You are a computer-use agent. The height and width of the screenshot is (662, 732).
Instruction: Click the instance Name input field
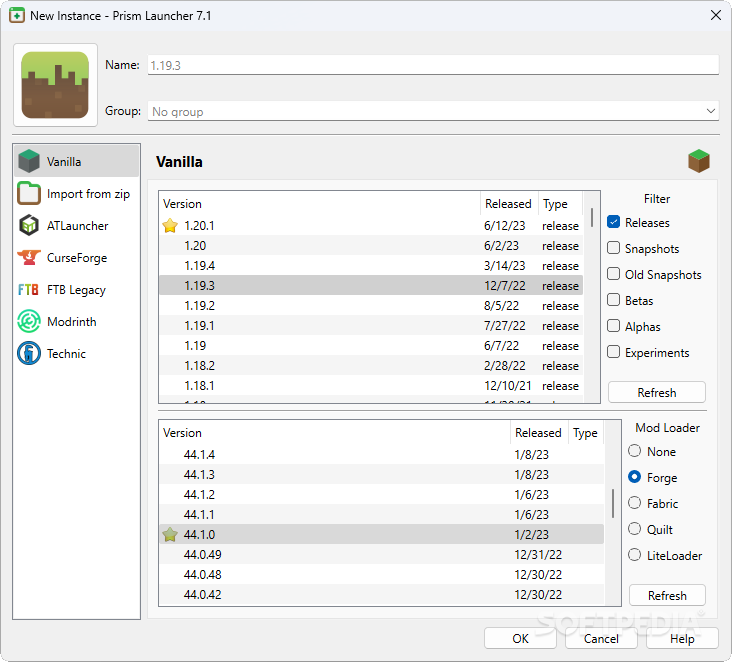tap(433, 65)
